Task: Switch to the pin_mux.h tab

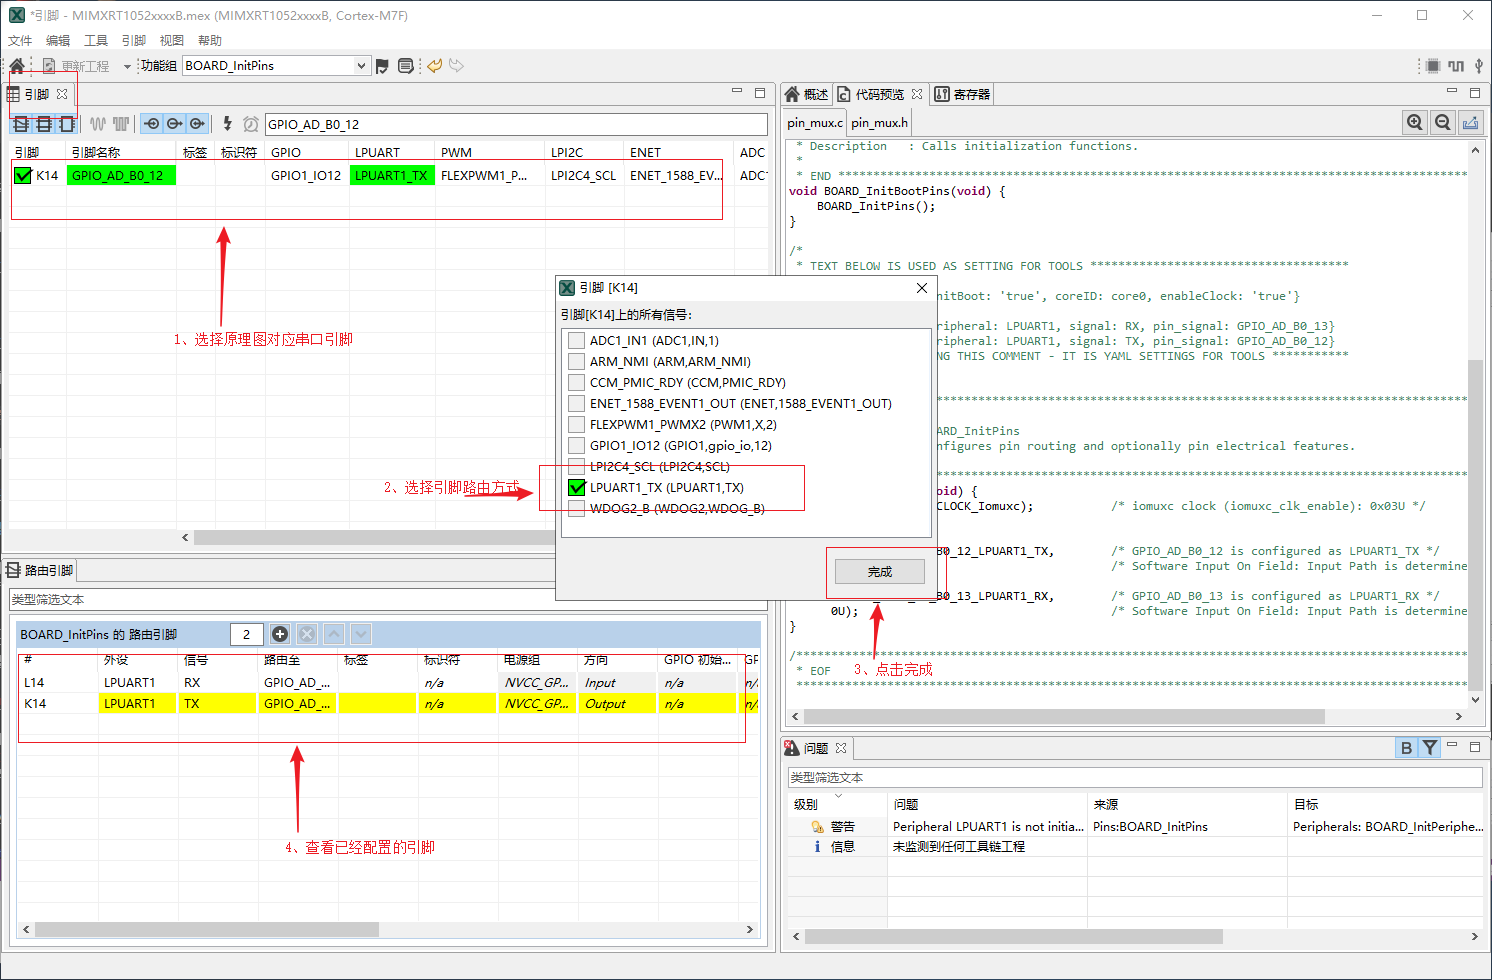Action: tap(879, 123)
